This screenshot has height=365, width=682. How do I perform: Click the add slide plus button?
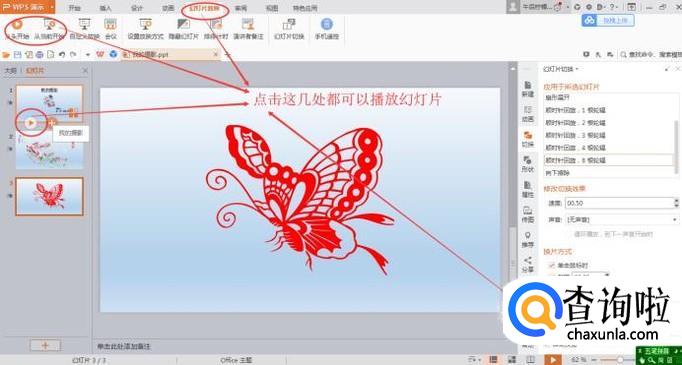point(45,345)
